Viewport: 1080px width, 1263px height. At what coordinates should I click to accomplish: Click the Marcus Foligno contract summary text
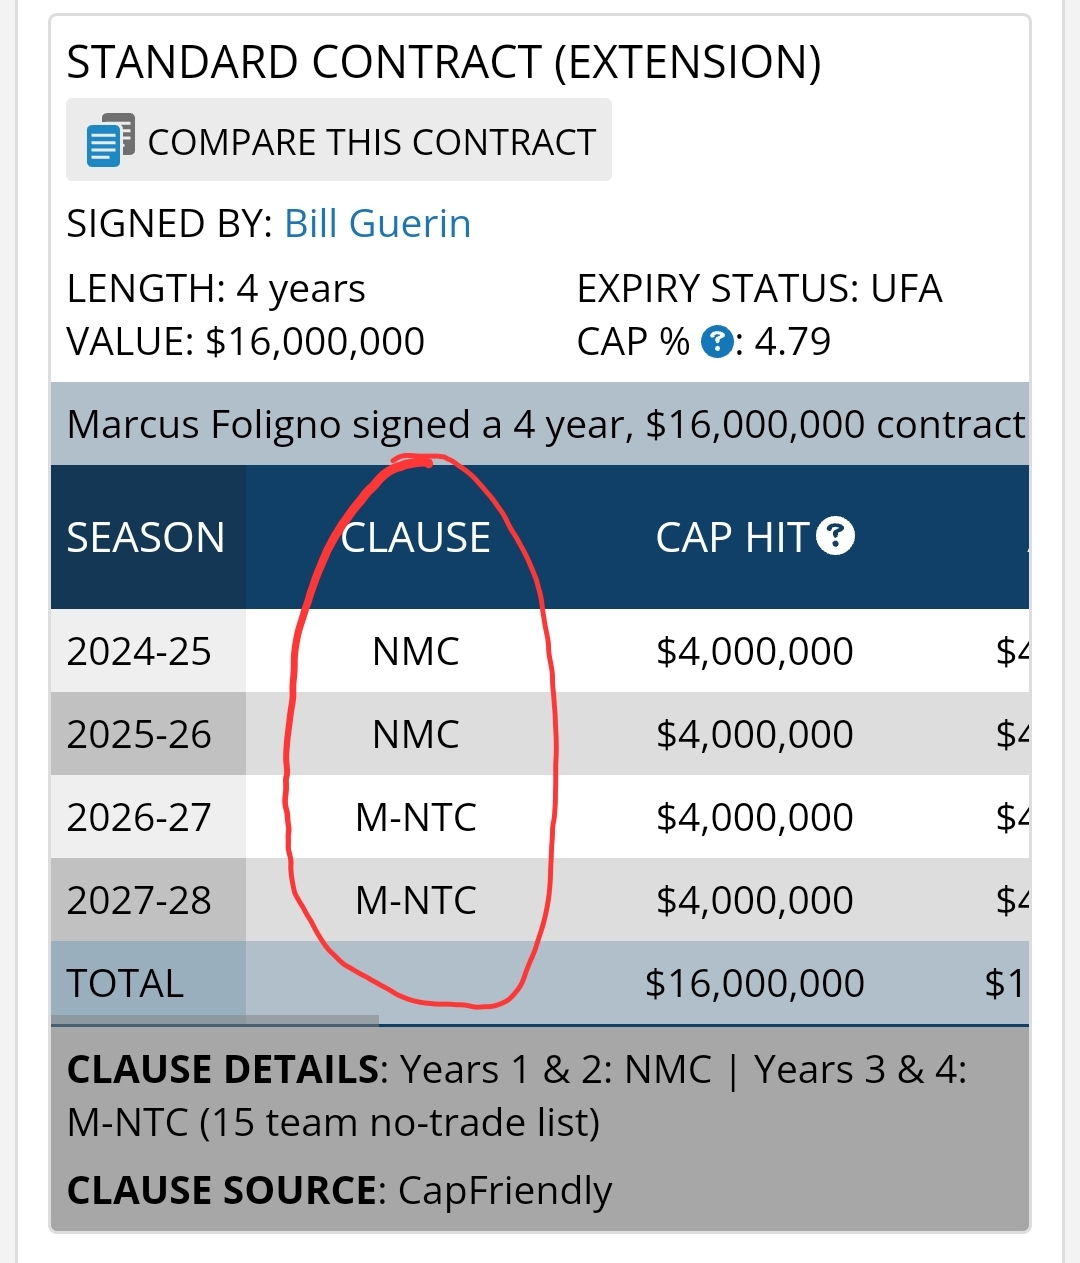click(x=546, y=424)
